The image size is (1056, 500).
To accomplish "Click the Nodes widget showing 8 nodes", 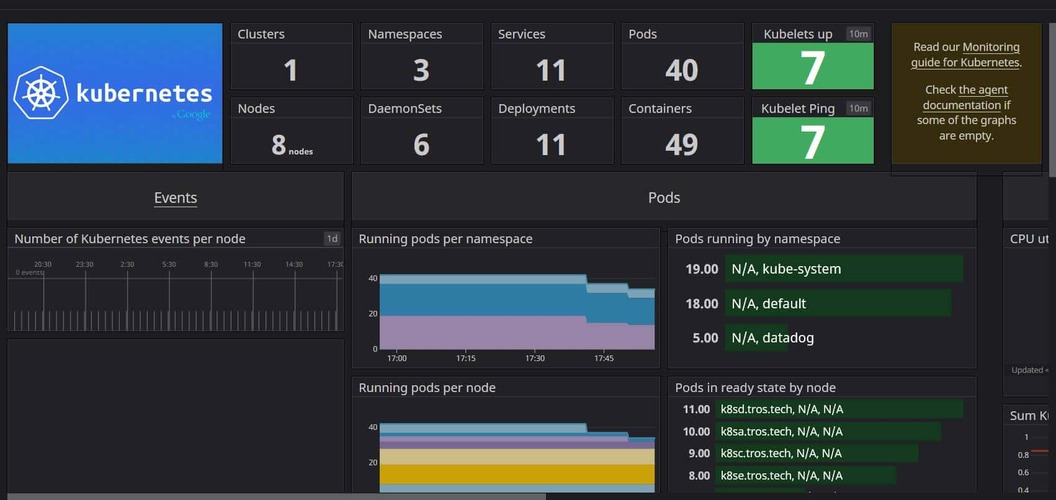I will [292, 131].
